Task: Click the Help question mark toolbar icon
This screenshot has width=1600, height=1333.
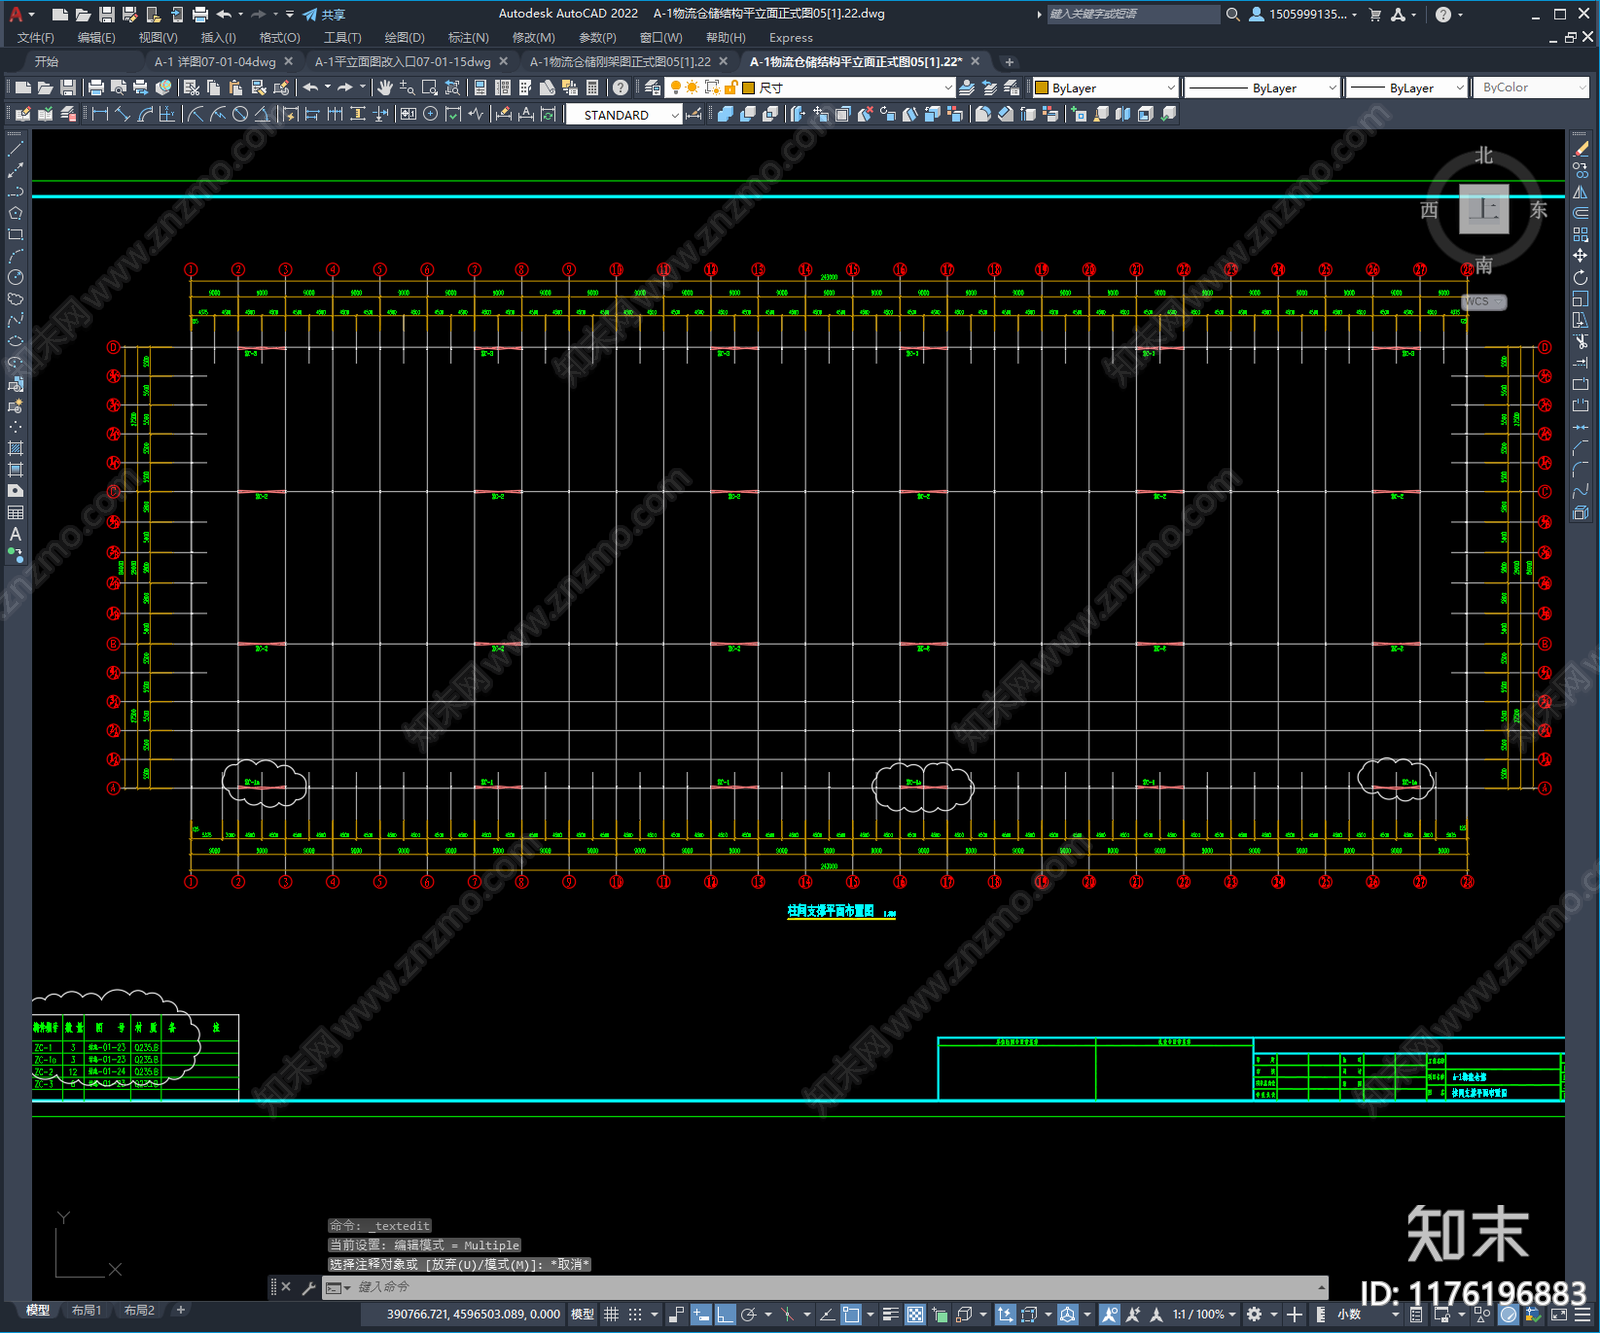Action: 621,88
